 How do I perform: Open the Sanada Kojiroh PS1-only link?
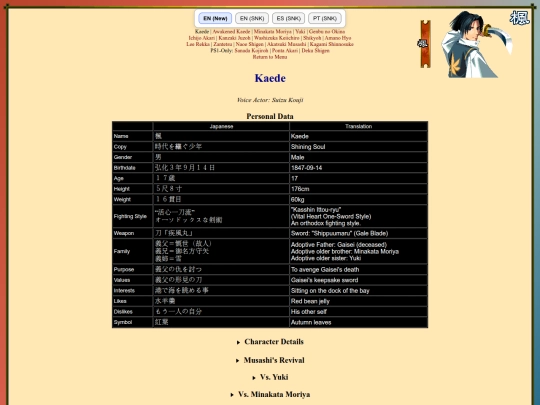coord(251,51)
